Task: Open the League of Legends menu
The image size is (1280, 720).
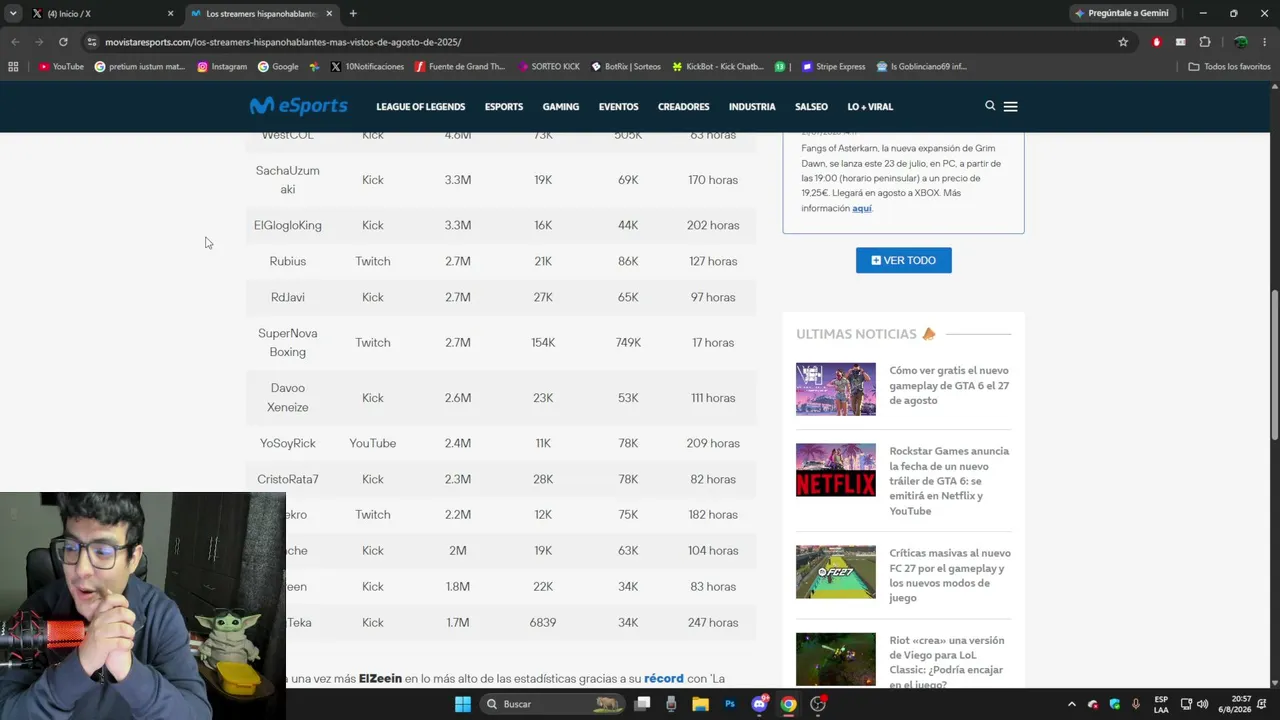Action: pyautogui.click(x=420, y=107)
